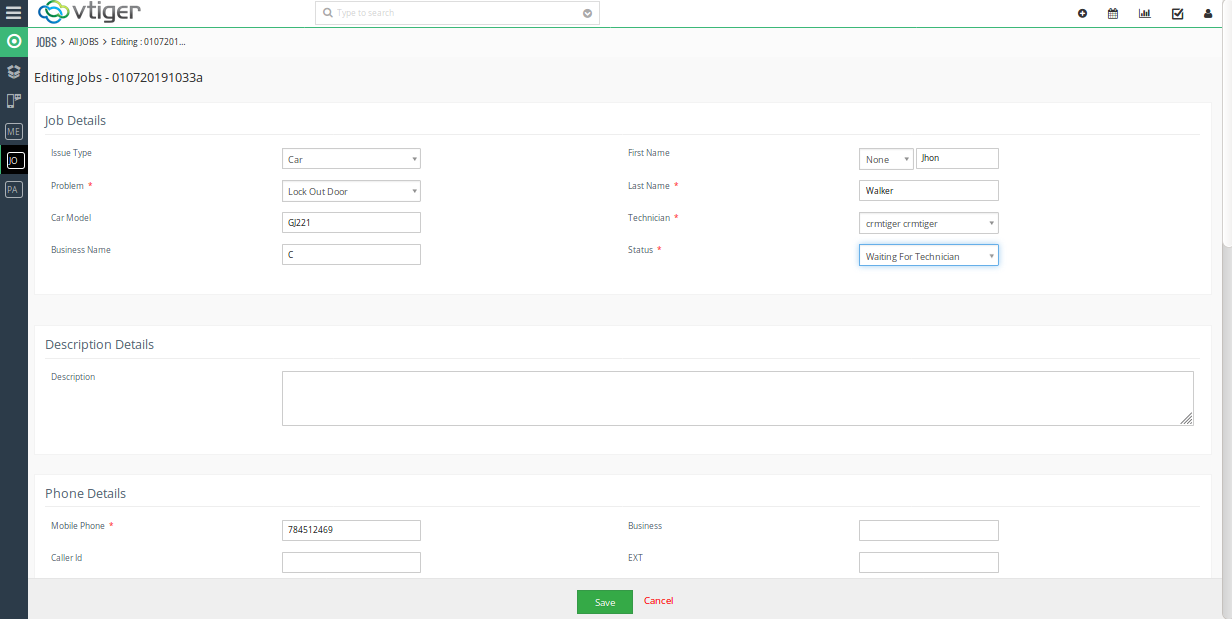Edit the Mobile Phone field
Screen dimensions: 1232x619
[351, 530]
